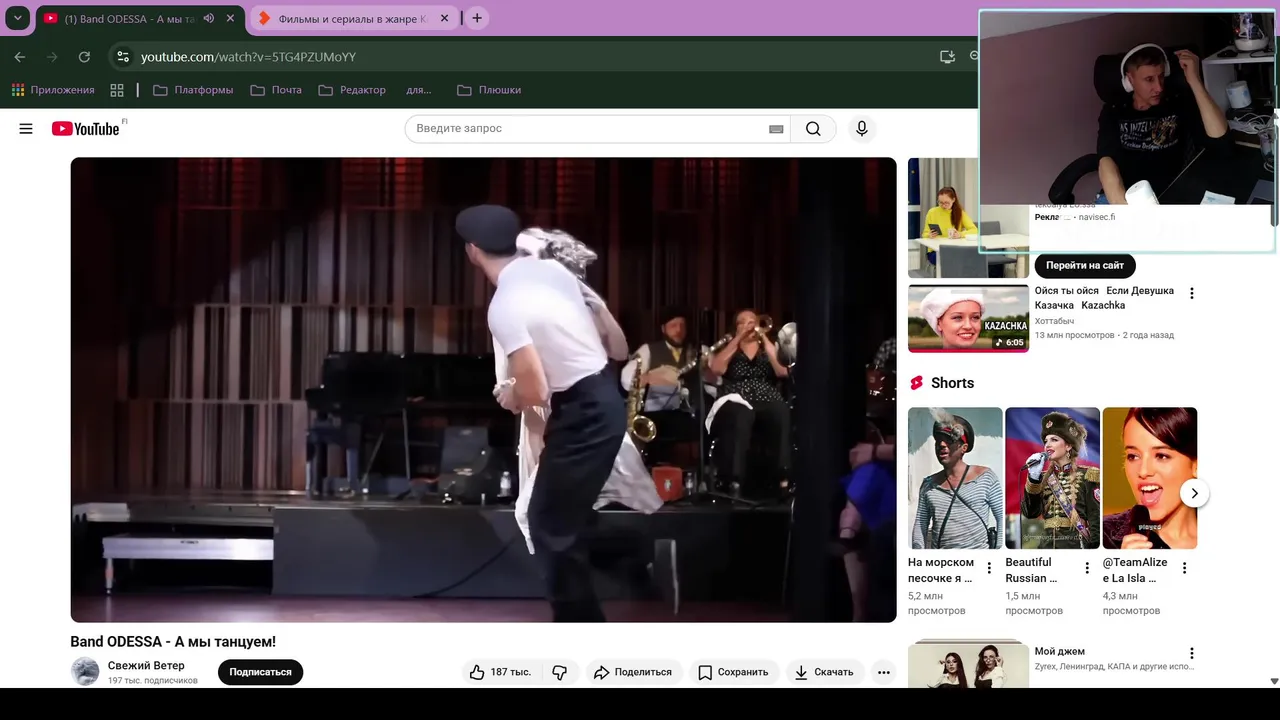The width and height of the screenshot is (1280, 720).
Task: Open the on-screen keyboard in search box
Action: 776,129
